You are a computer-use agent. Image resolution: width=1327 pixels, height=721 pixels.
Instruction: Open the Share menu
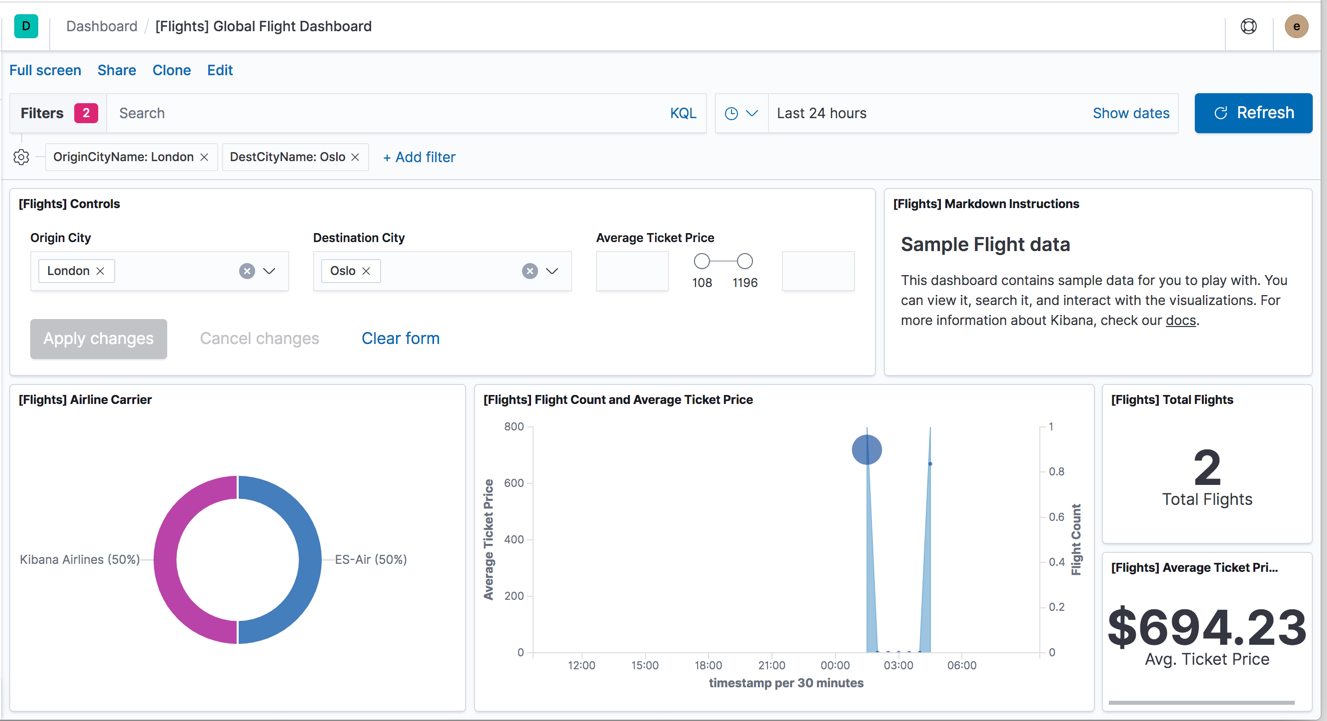(116, 70)
